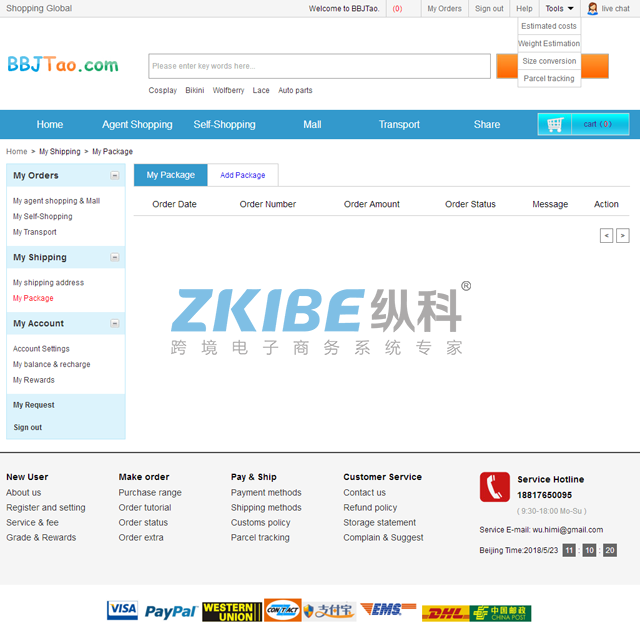
Task: Open Customs policy footer link
Action: pyautogui.click(x=260, y=523)
